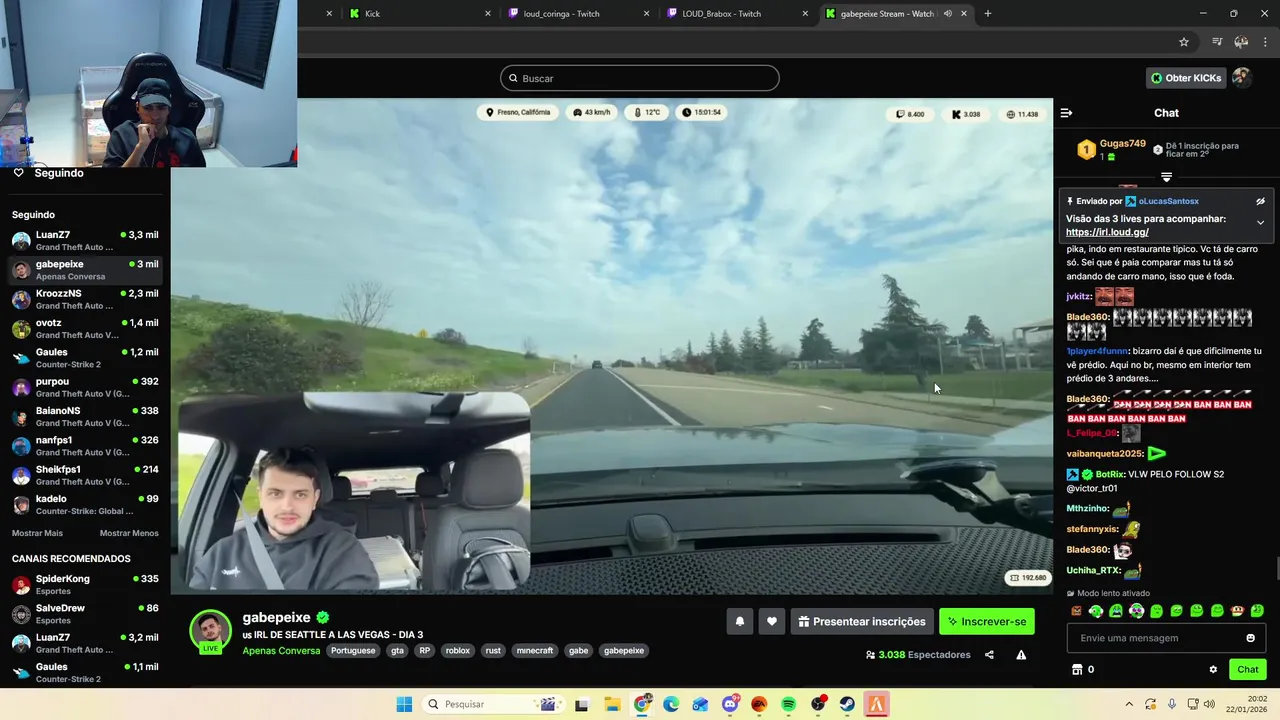1280x720 pixels.
Task: Expand the gifter leaderboard with the down-arrow handle
Action: tap(1166, 177)
